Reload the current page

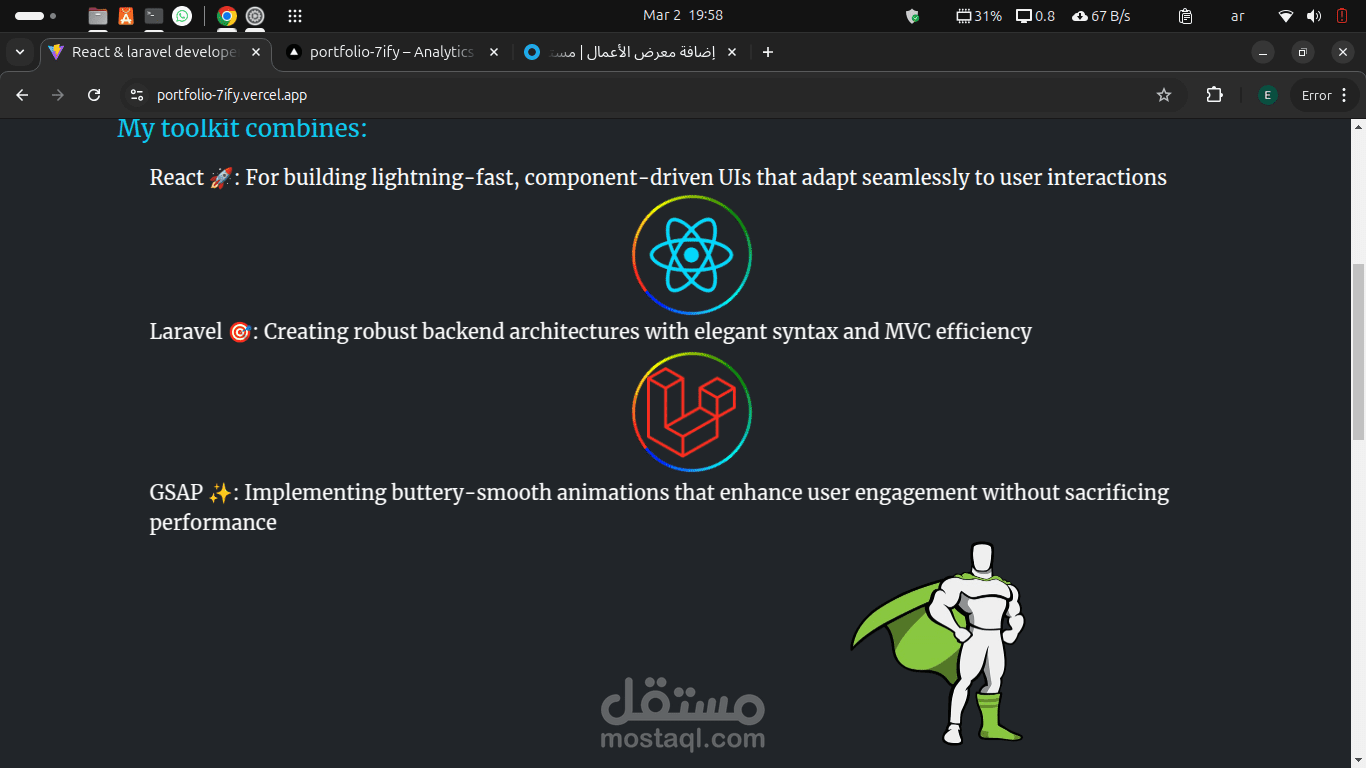click(x=94, y=95)
